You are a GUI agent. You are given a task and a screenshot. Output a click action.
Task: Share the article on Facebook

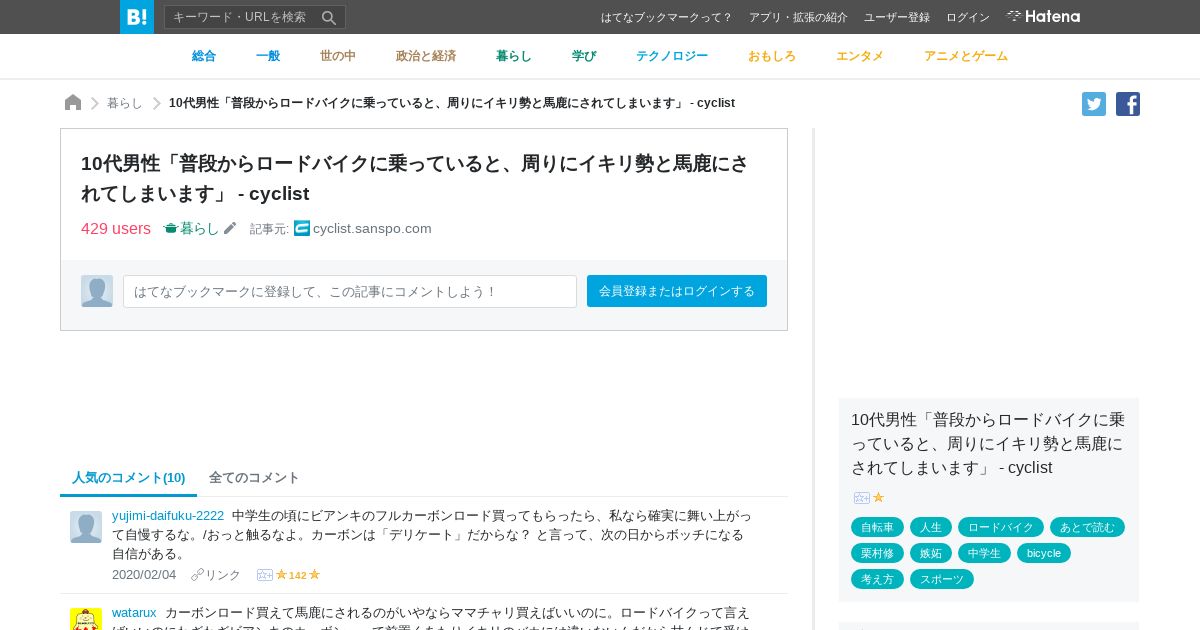[1128, 104]
